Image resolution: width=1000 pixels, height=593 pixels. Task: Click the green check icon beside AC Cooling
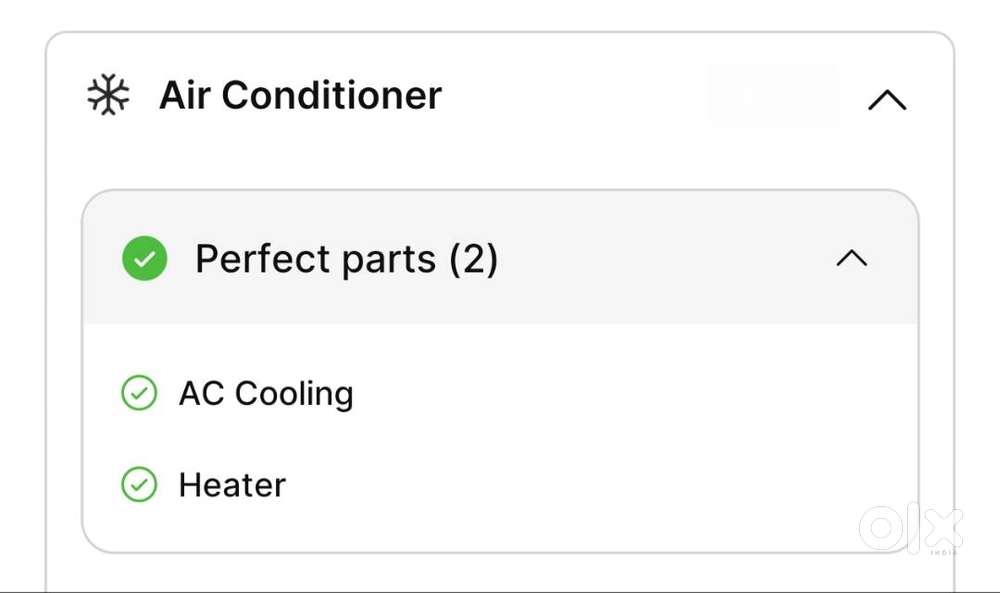[x=139, y=393]
